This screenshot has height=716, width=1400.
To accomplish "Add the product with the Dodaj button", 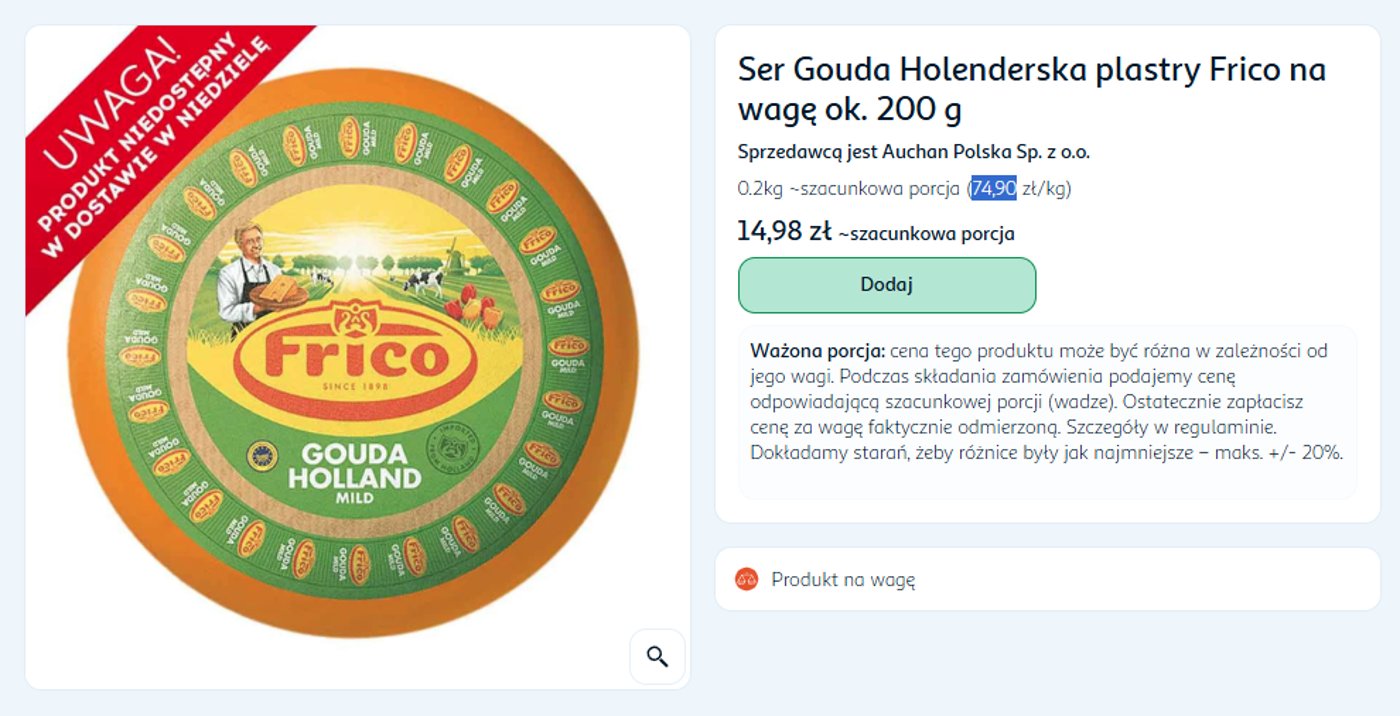I will 887,285.
